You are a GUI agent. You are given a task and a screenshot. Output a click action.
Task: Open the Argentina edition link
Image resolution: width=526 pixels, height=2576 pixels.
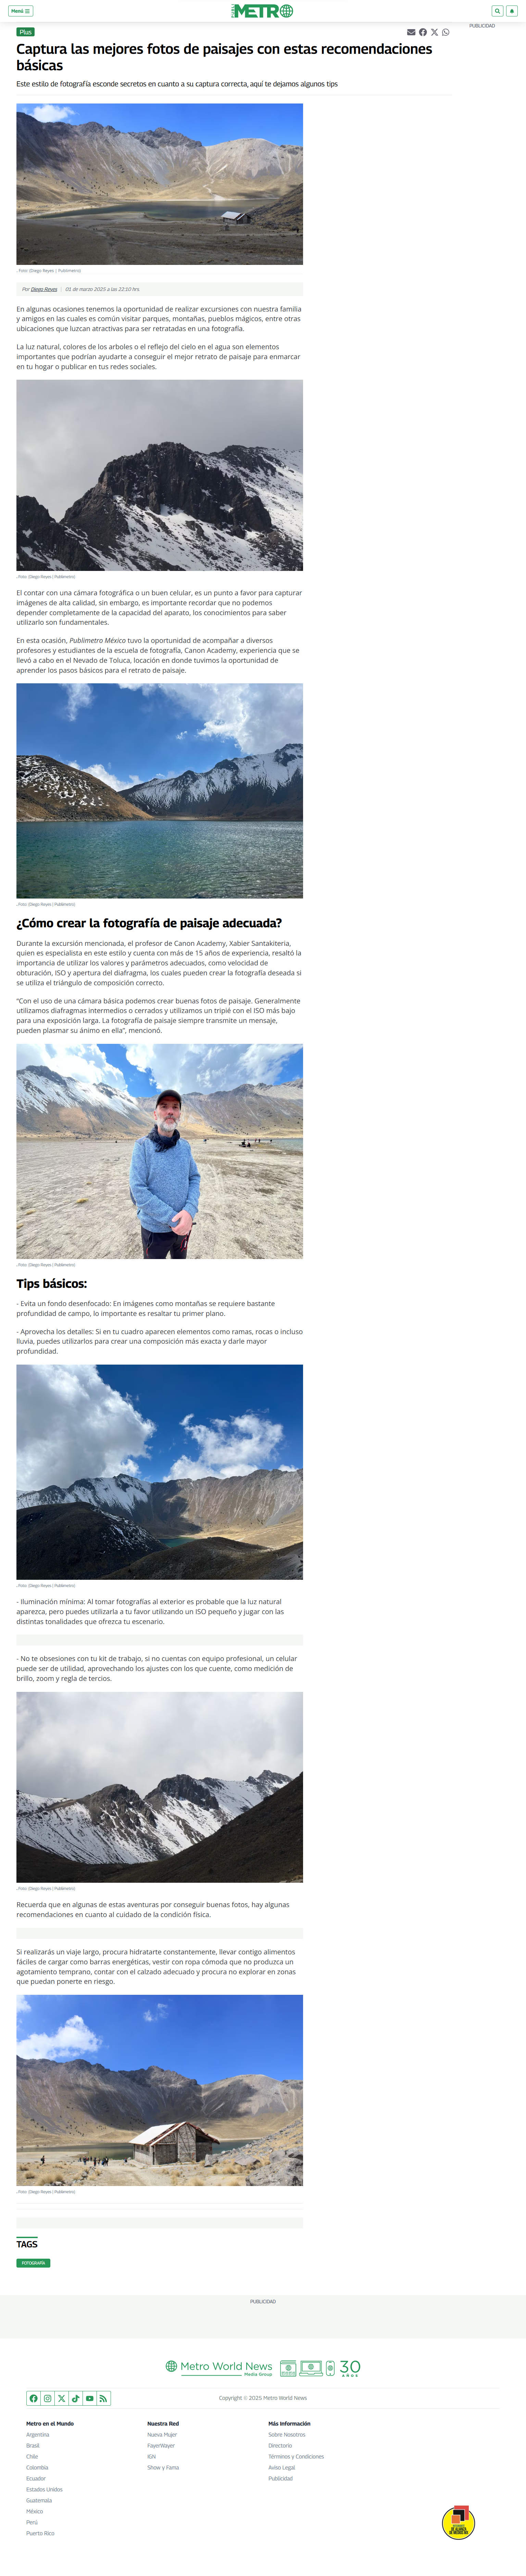(x=37, y=2434)
